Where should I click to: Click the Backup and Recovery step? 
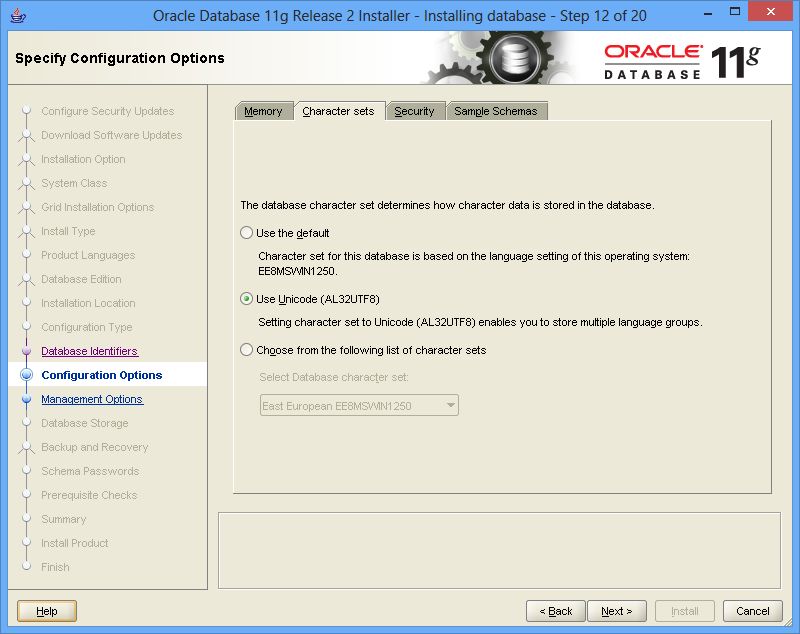tap(95, 447)
